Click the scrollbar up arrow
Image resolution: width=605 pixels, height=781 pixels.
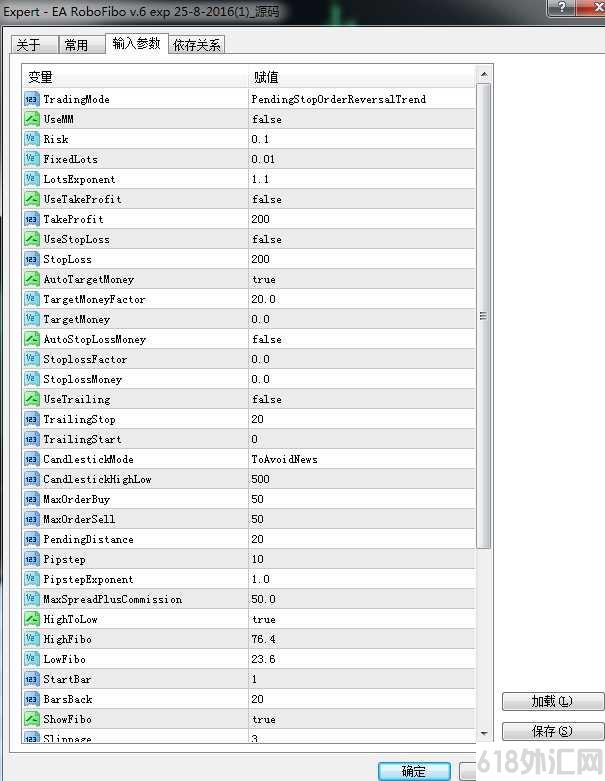point(484,75)
